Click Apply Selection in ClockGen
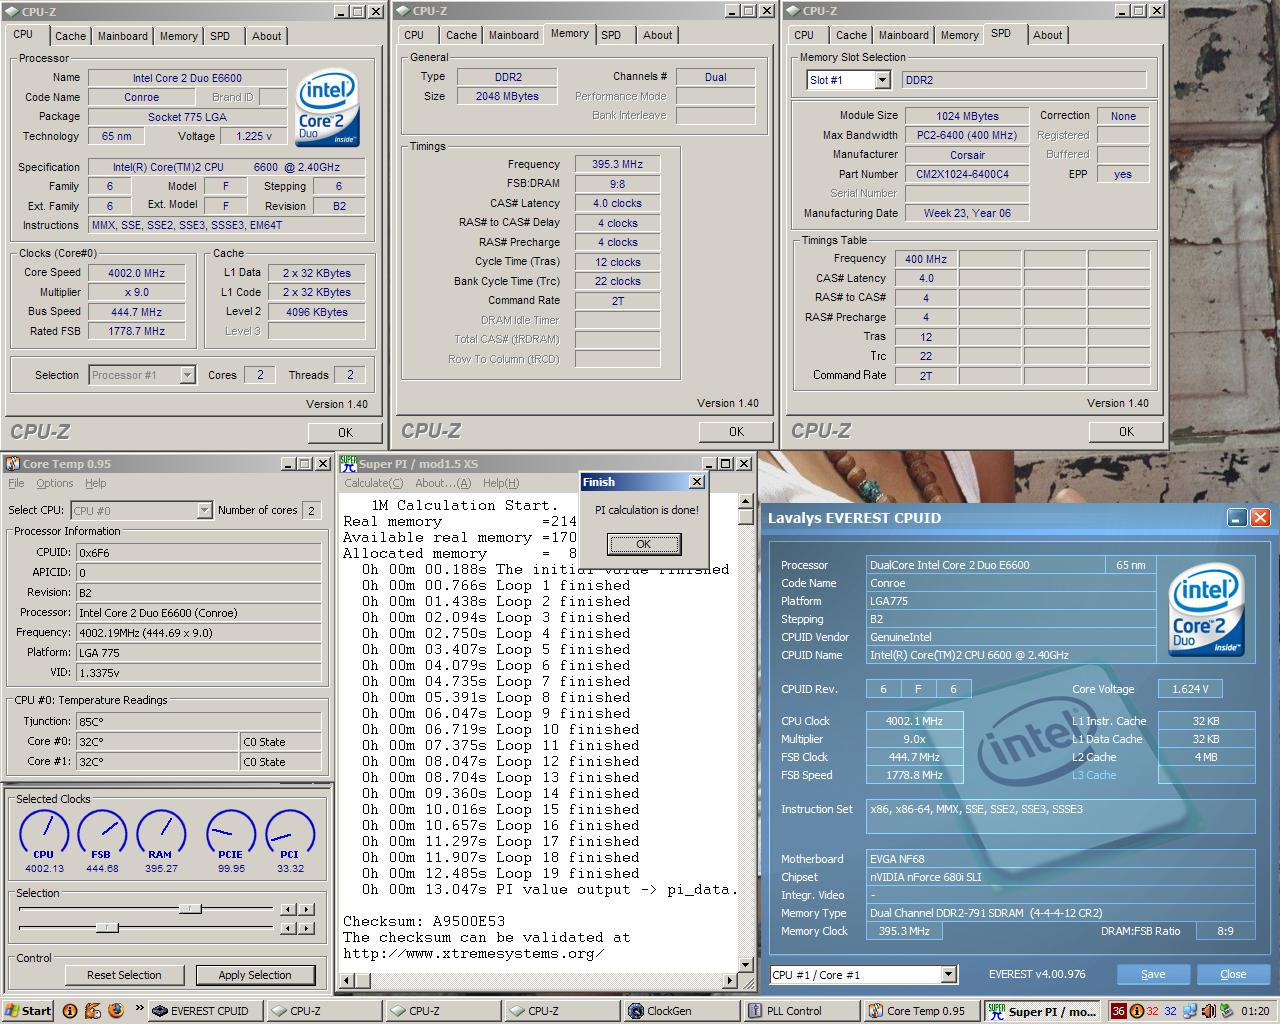This screenshot has width=1280, height=1024. [x=255, y=975]
